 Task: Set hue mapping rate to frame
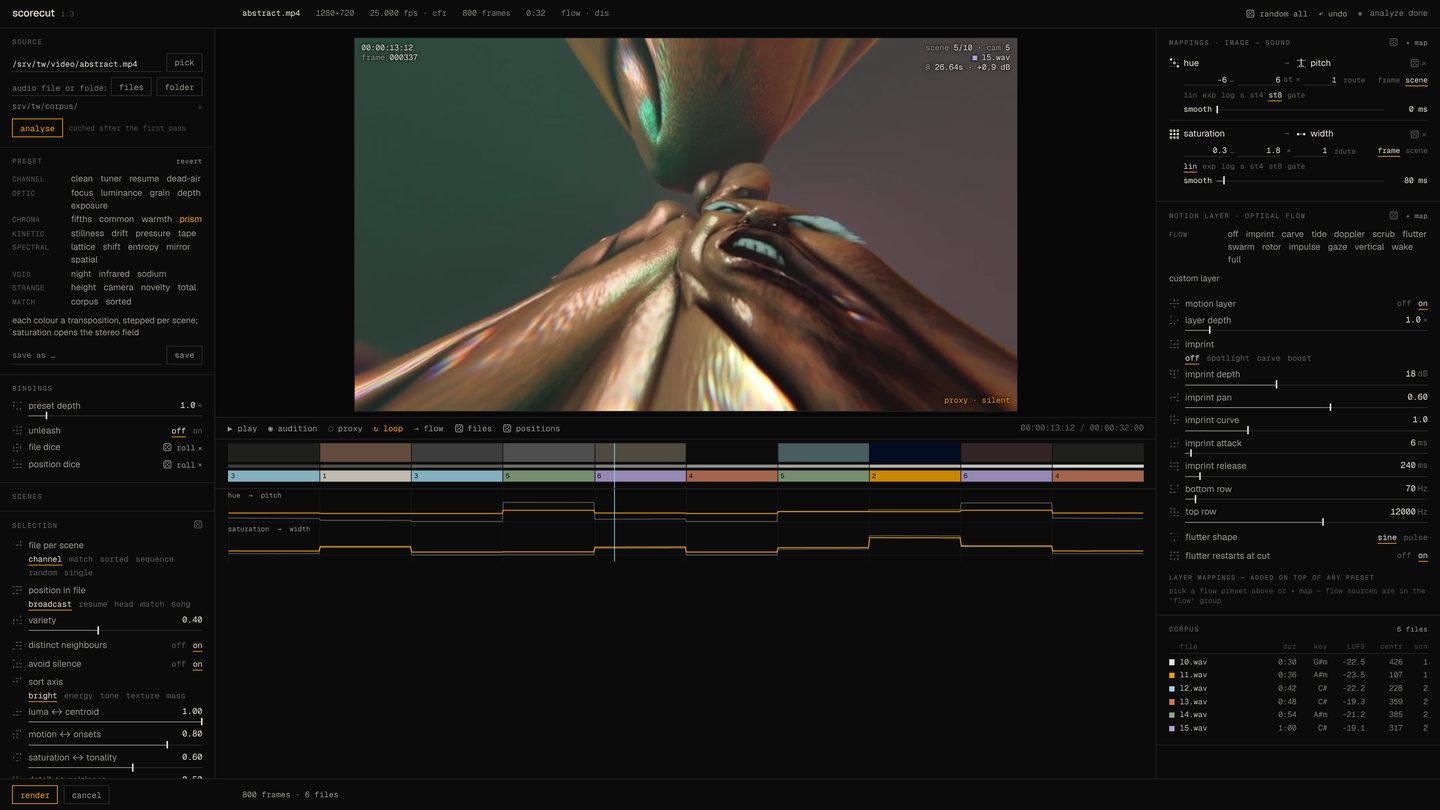(1388, 80)
